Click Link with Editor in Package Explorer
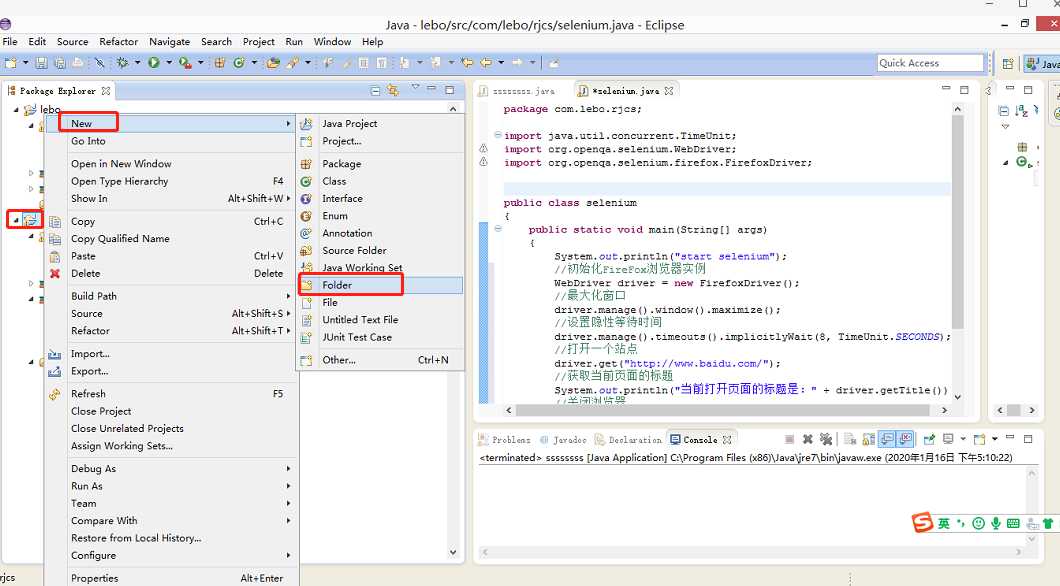 pos(393,91)
